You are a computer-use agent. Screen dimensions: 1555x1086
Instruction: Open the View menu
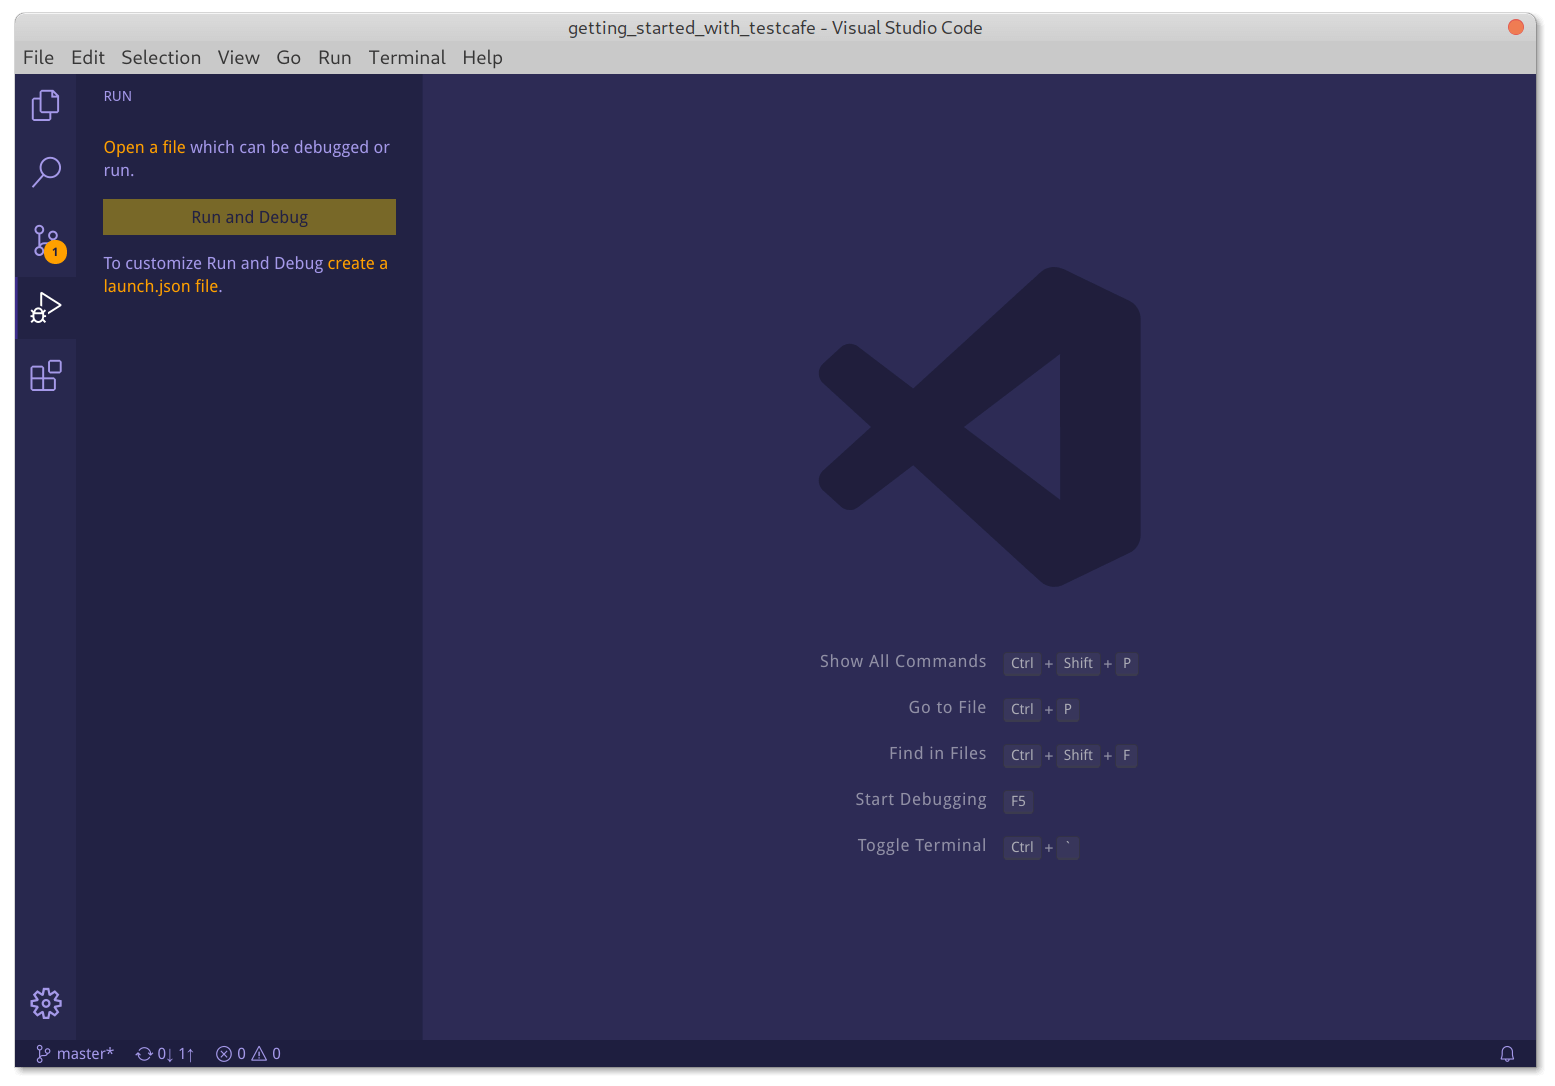click(238, 57)
